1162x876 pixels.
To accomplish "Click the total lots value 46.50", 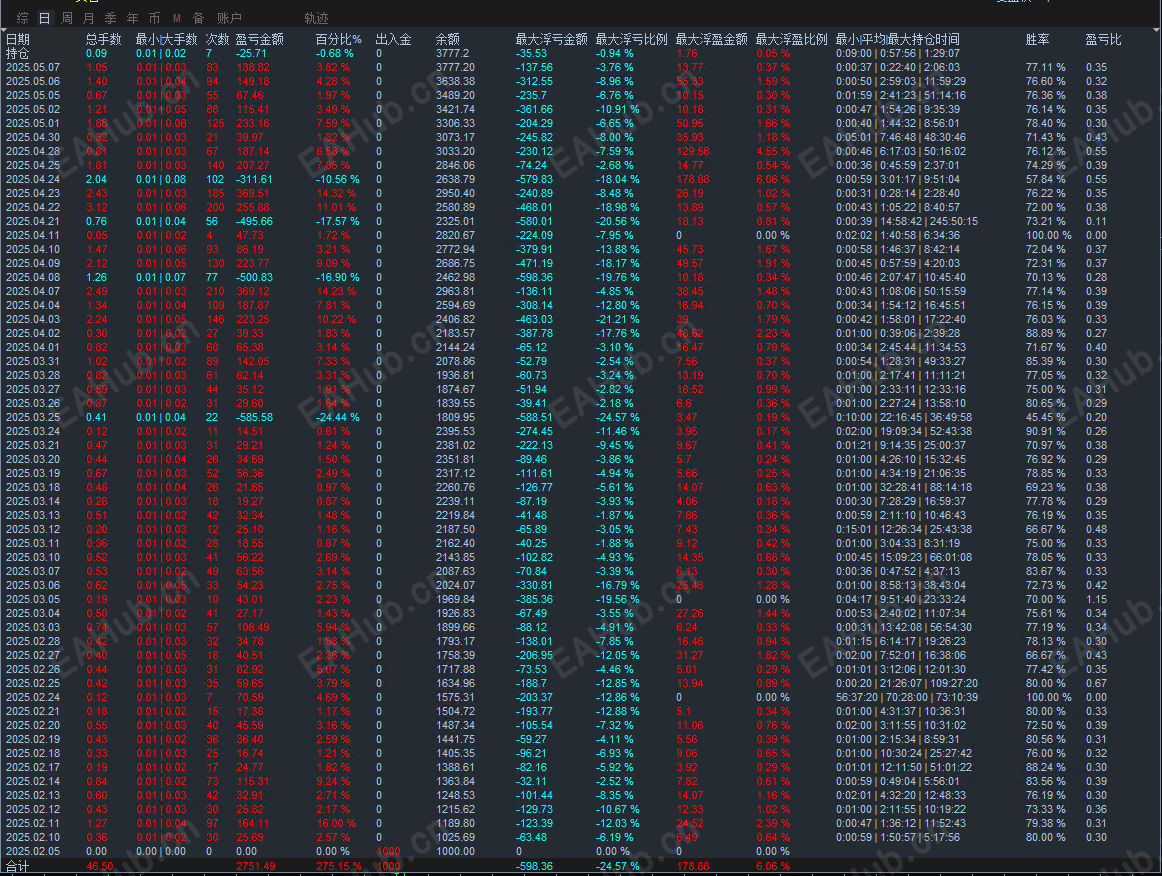I will 100,866.
